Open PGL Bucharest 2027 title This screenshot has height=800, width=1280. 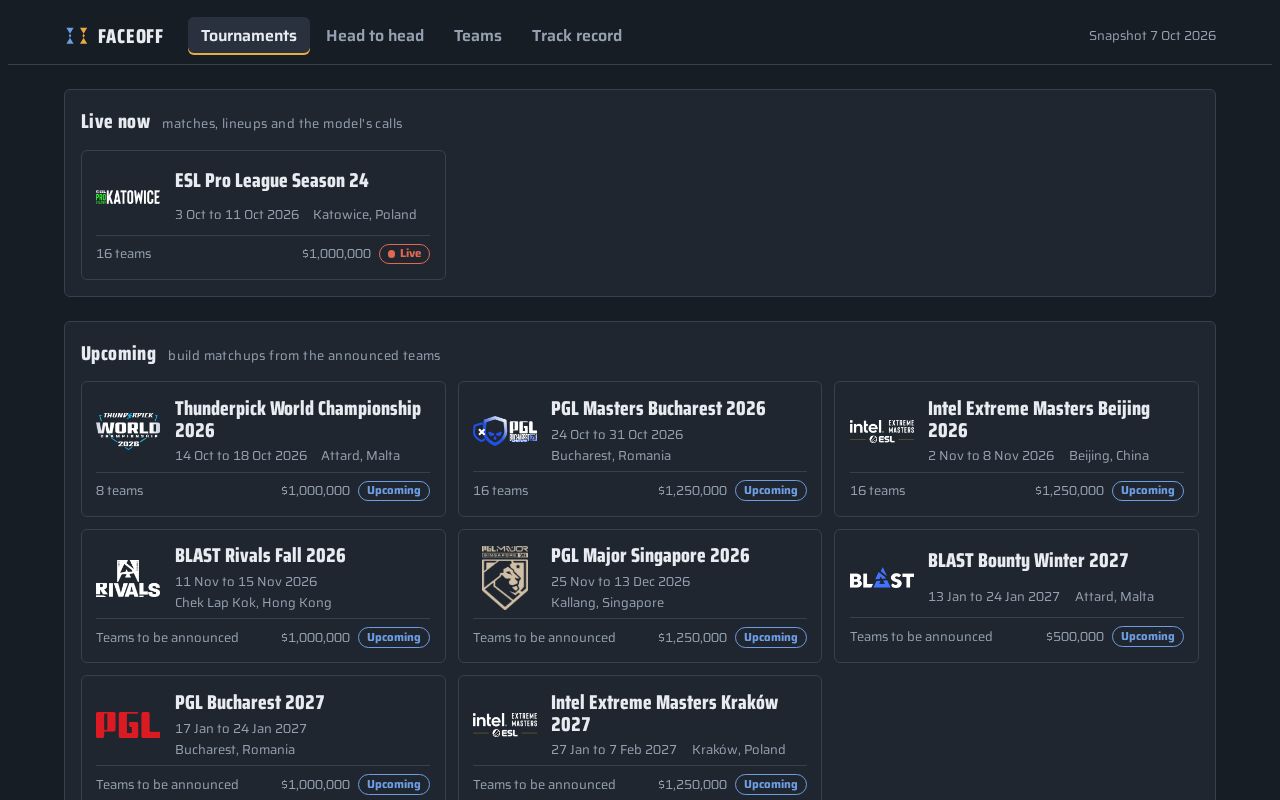[x=250, y=702]
